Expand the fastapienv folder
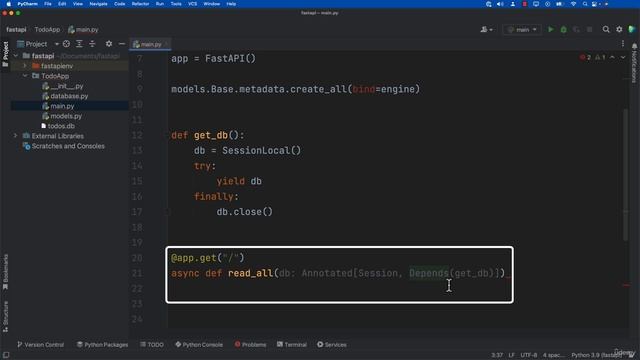 [25, 66]
